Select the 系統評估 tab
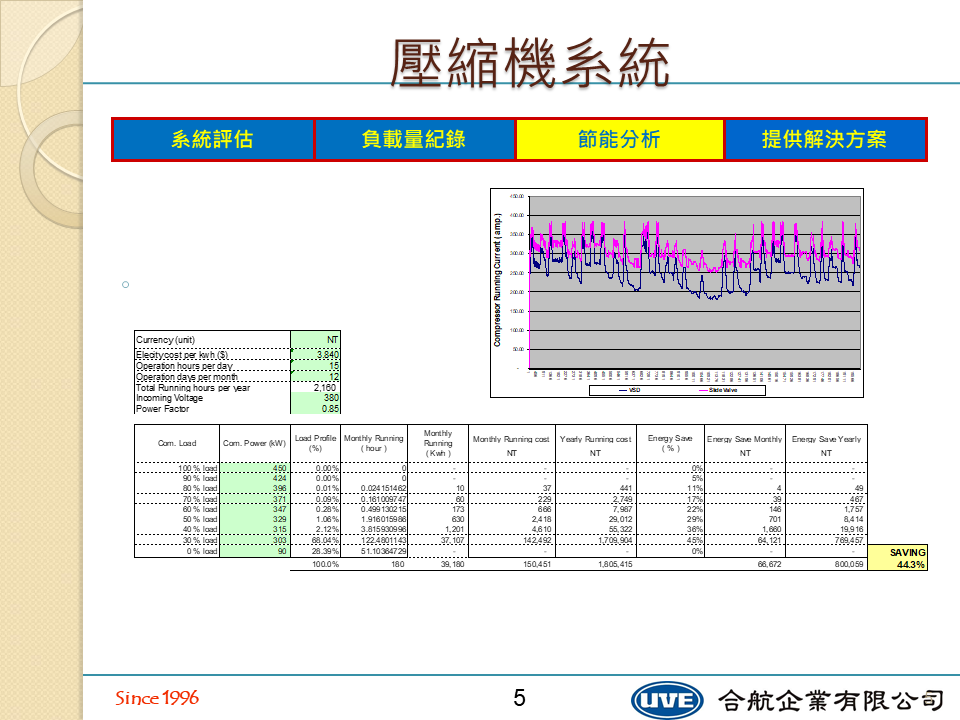The image size is (960, 720). point(212,140)
